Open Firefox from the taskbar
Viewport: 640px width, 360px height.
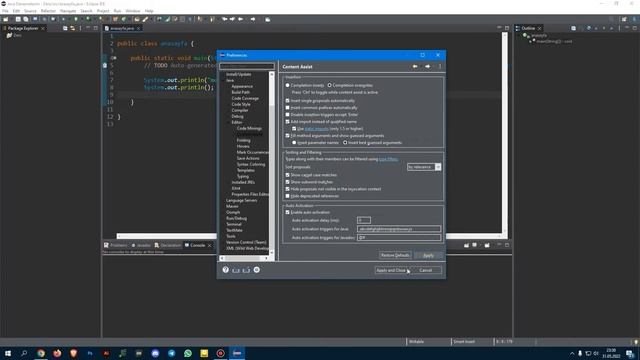[x=57, y=353]
